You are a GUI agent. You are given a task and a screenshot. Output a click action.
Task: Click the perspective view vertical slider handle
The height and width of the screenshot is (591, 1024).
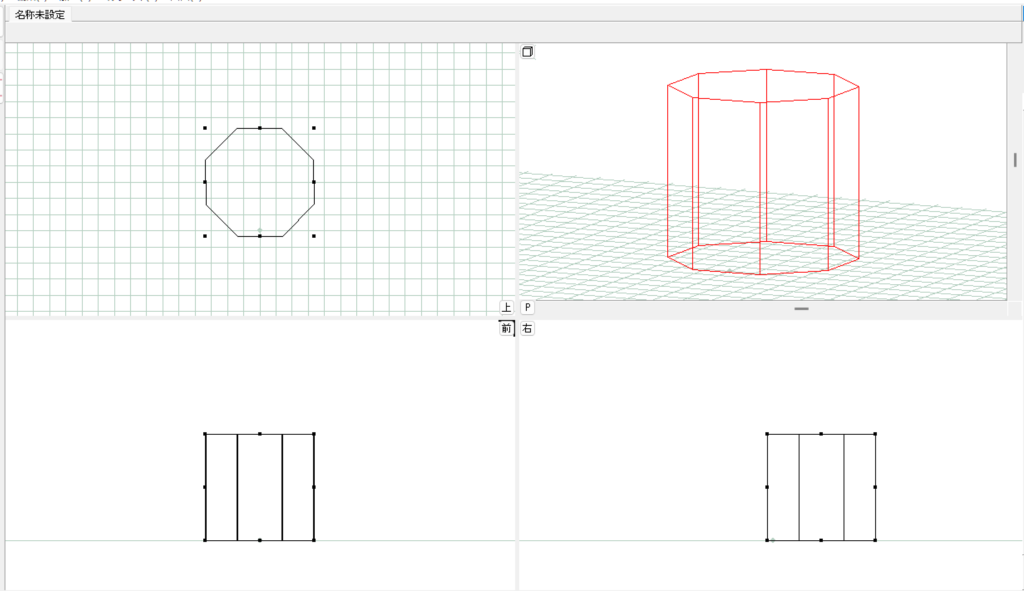tap(1014, 159)
